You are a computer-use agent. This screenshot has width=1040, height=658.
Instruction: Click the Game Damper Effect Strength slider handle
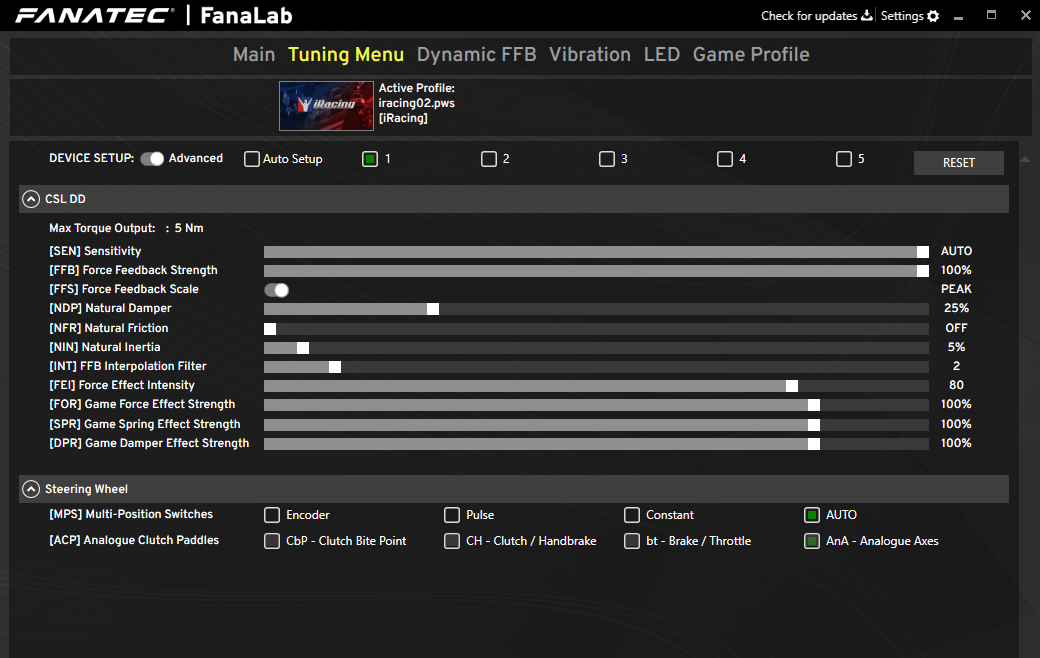tap(814, 444)
